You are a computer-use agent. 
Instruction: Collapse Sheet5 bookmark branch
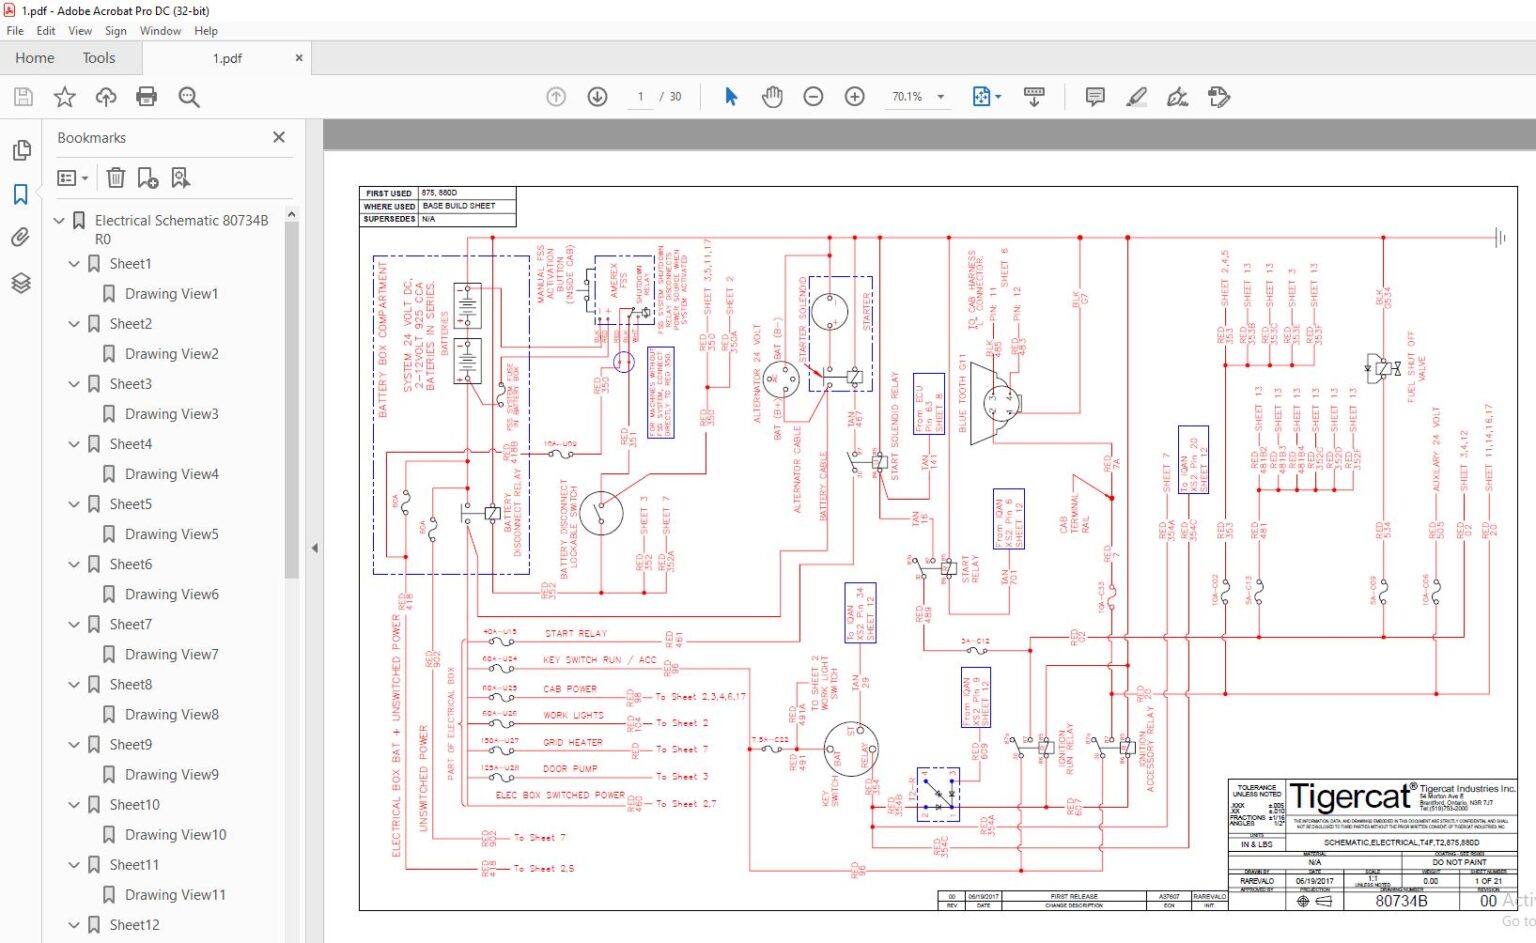tap(74, 504)
